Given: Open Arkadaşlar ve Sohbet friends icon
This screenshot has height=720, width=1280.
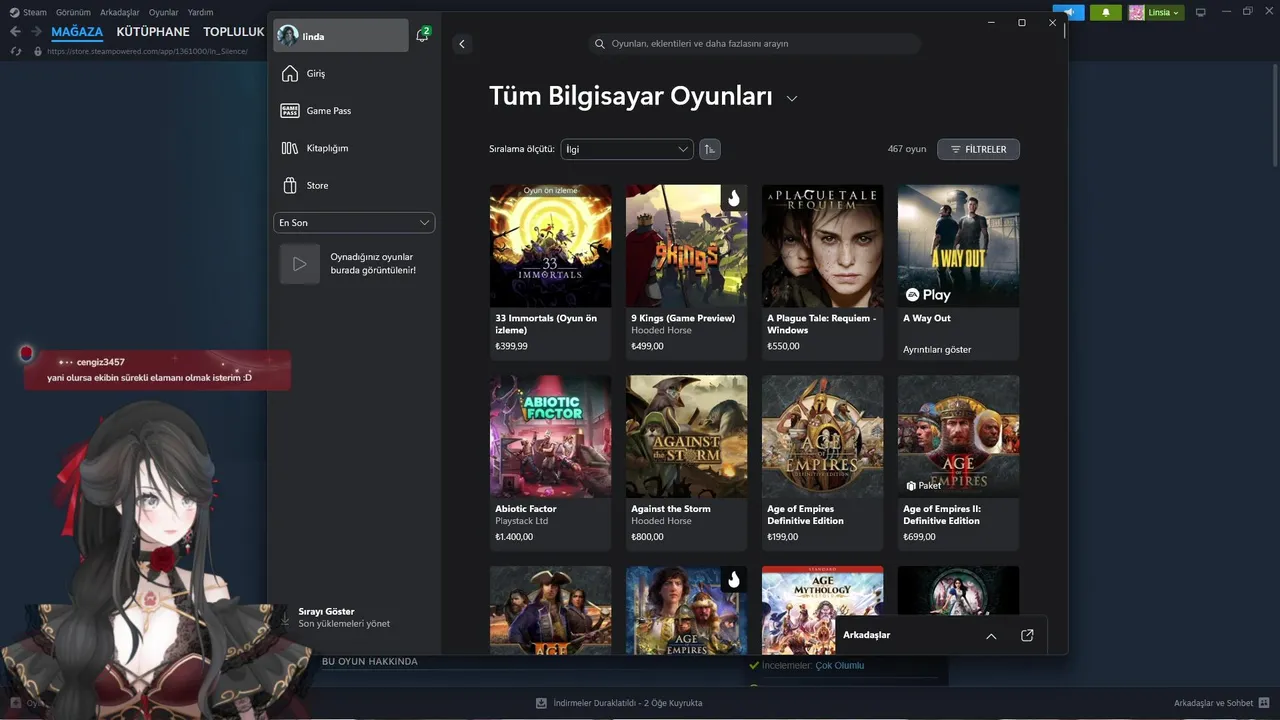Looking at the screenshot, I should click(1266, 703).
